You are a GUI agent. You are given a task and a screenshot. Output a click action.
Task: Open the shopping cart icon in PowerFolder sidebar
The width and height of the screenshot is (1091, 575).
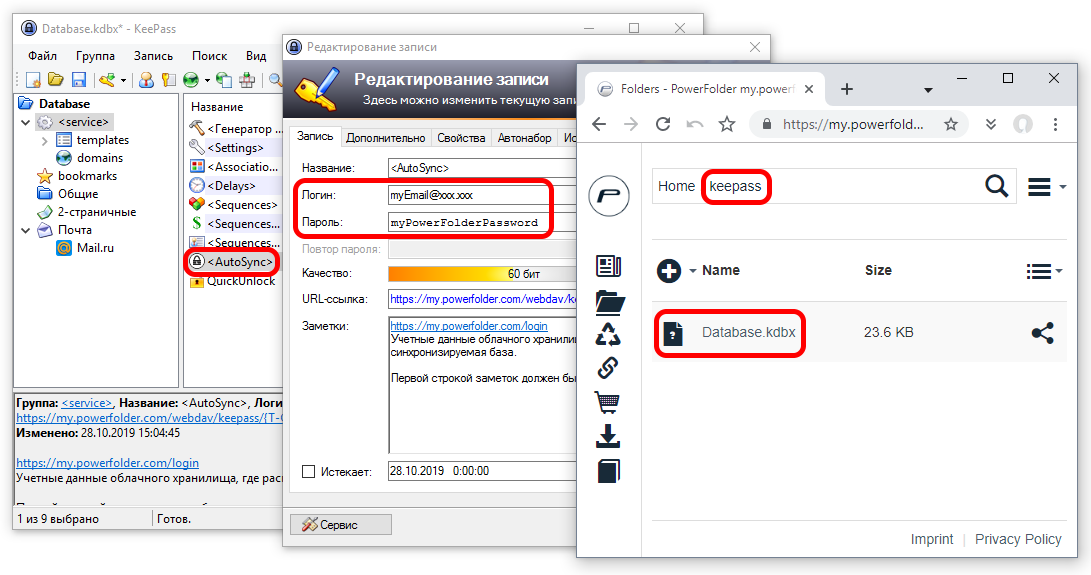coord(608,402)
